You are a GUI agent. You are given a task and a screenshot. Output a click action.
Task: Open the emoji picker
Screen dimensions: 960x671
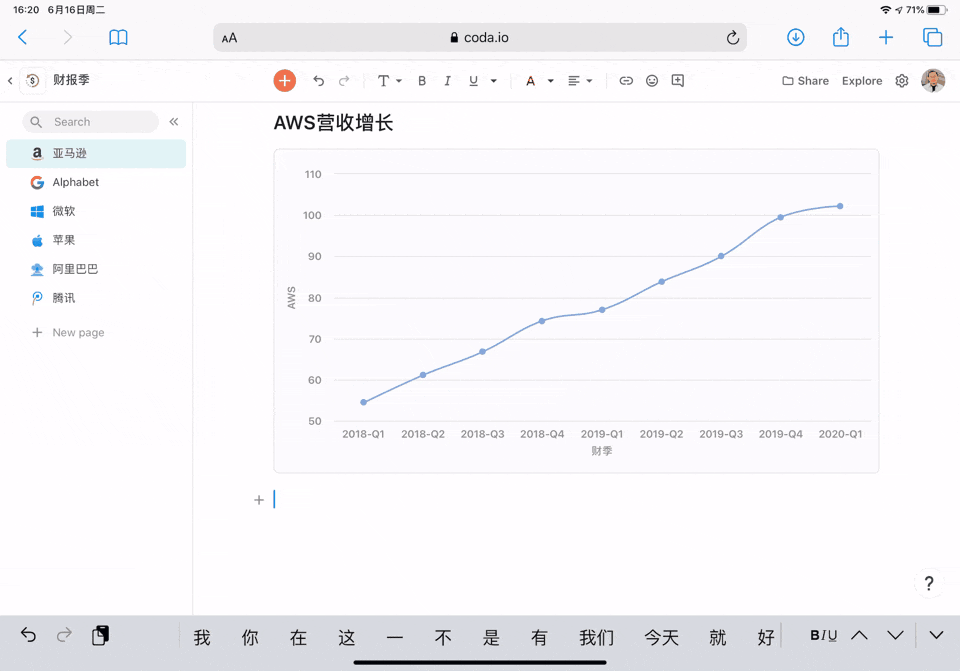tap(652, 81)
